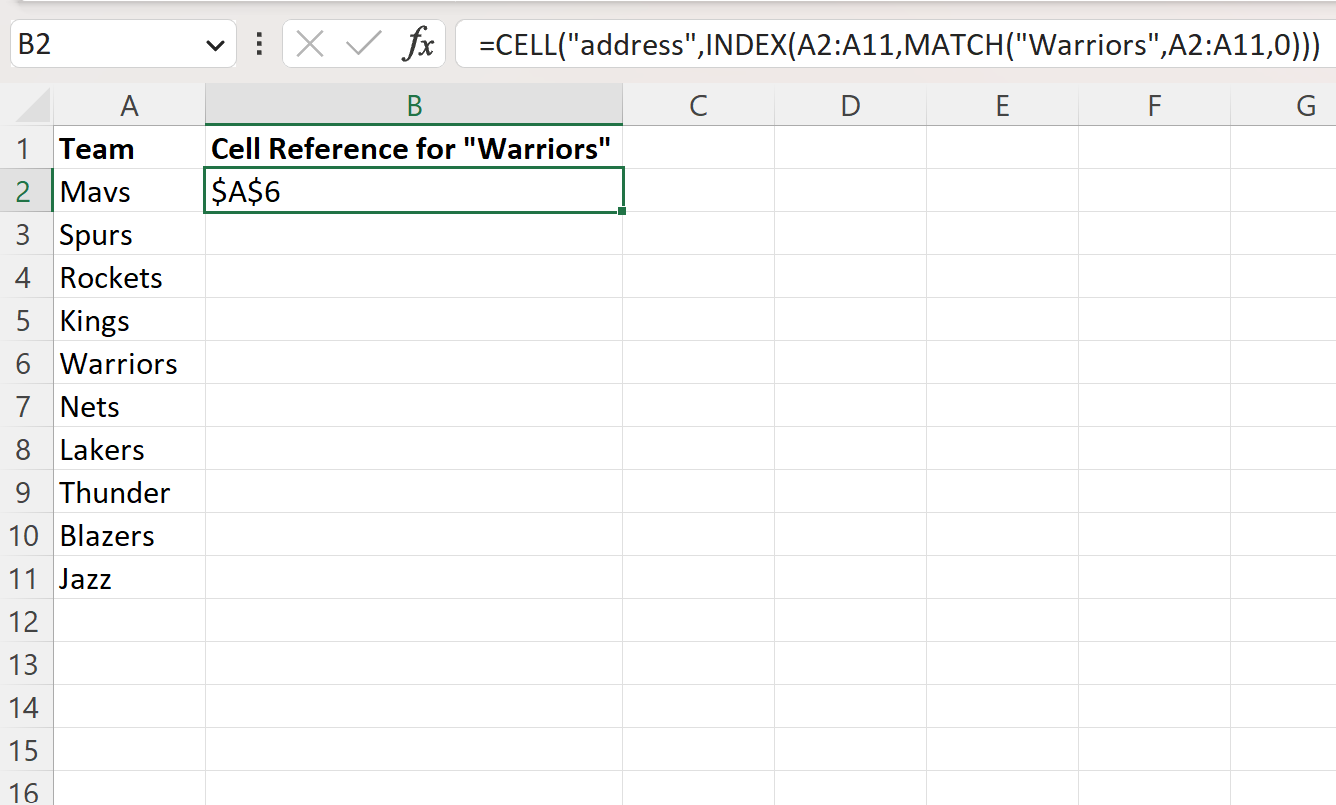Viewport: 1336px width, 805px height.
Task: Click the three-dot separator beside the Name Box
Action: coord(259,43)
